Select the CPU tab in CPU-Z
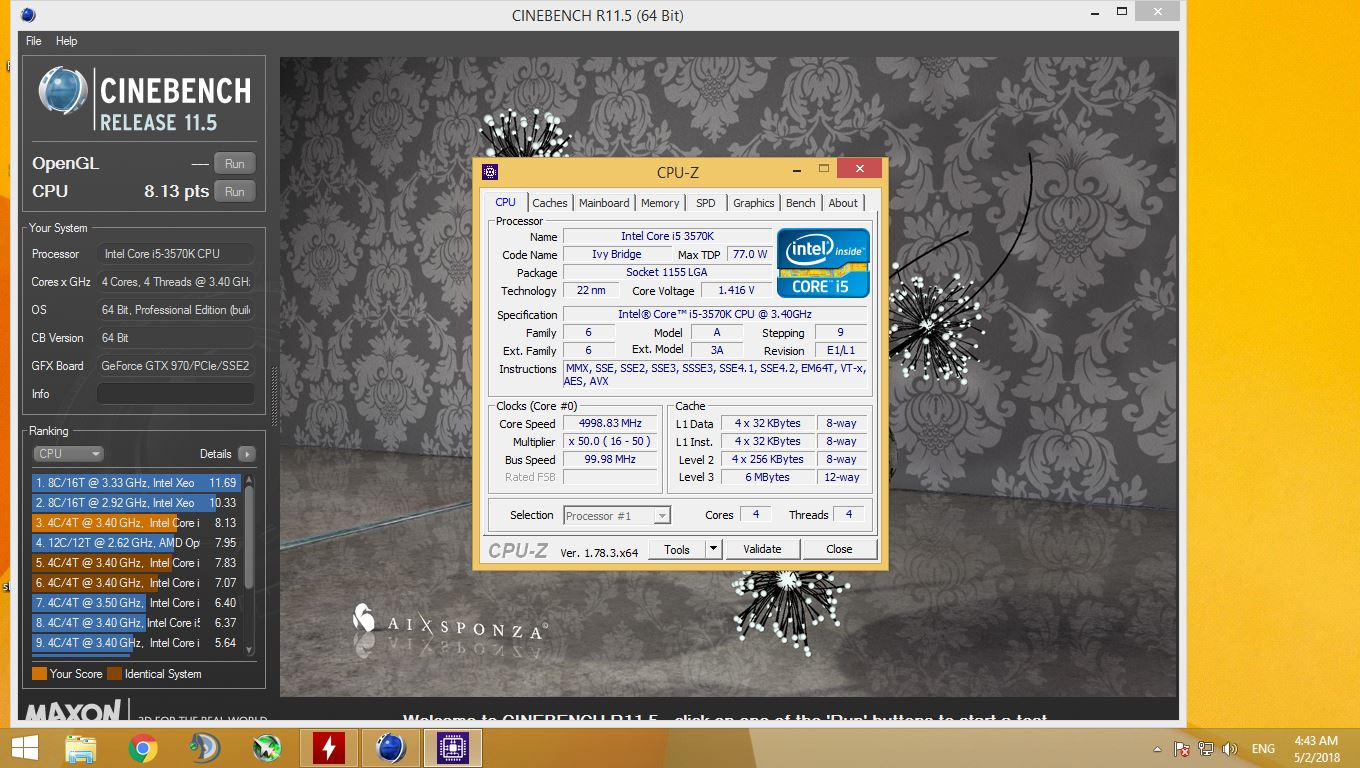The width and height of the screenshot is (1360, 768). [x=506, y=202]
